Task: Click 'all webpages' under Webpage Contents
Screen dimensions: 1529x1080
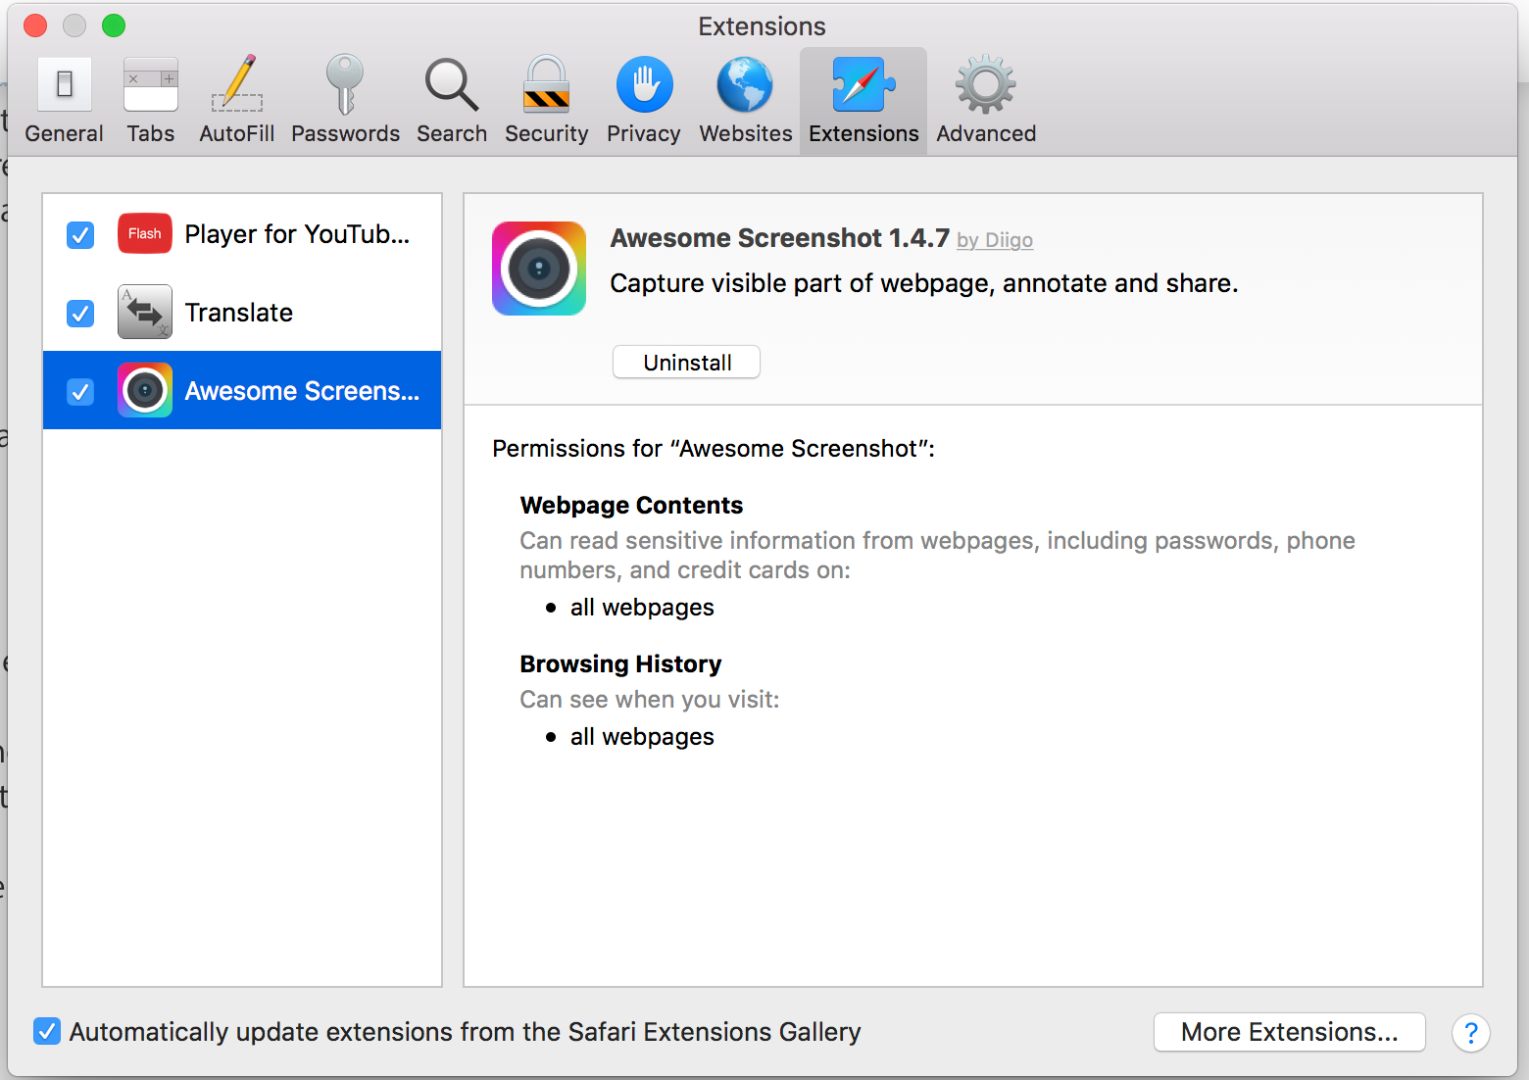Action: click(642, 608)
